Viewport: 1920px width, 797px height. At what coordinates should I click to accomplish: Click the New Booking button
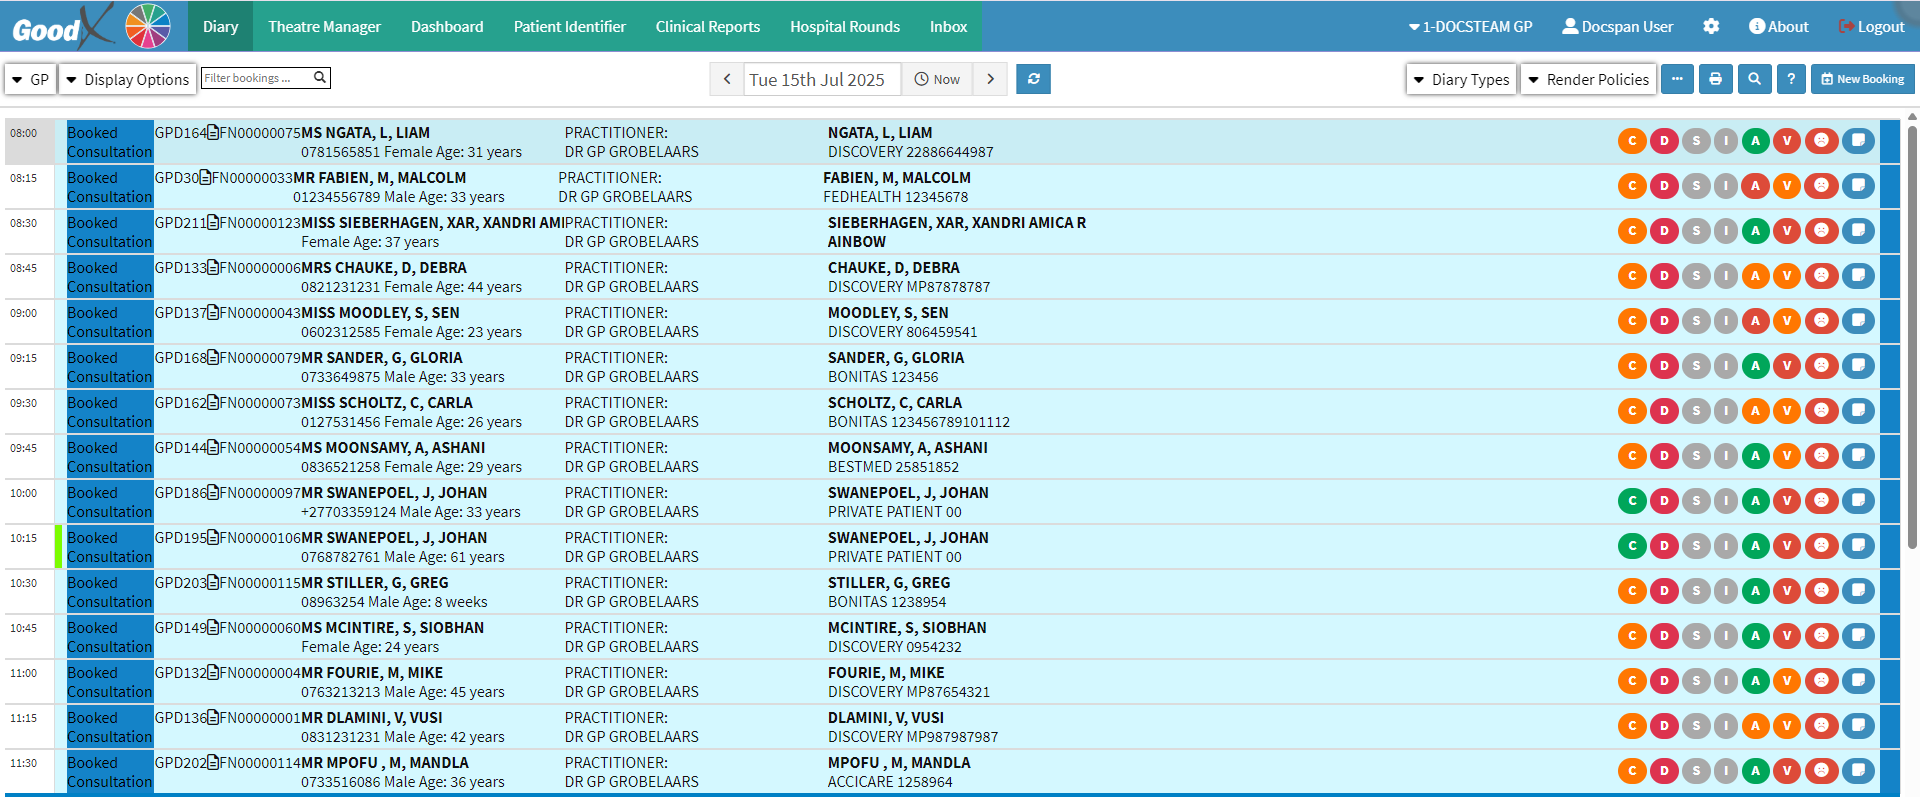1862,79
